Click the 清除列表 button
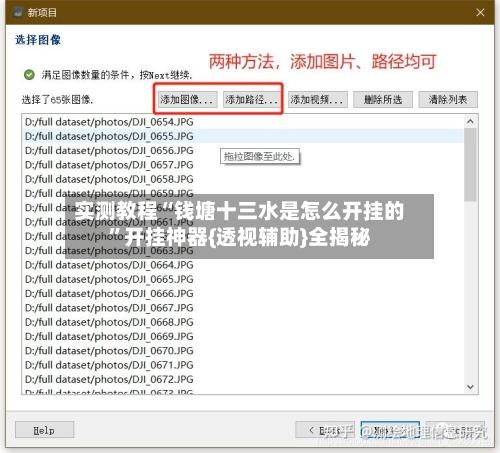 [448, 99]
